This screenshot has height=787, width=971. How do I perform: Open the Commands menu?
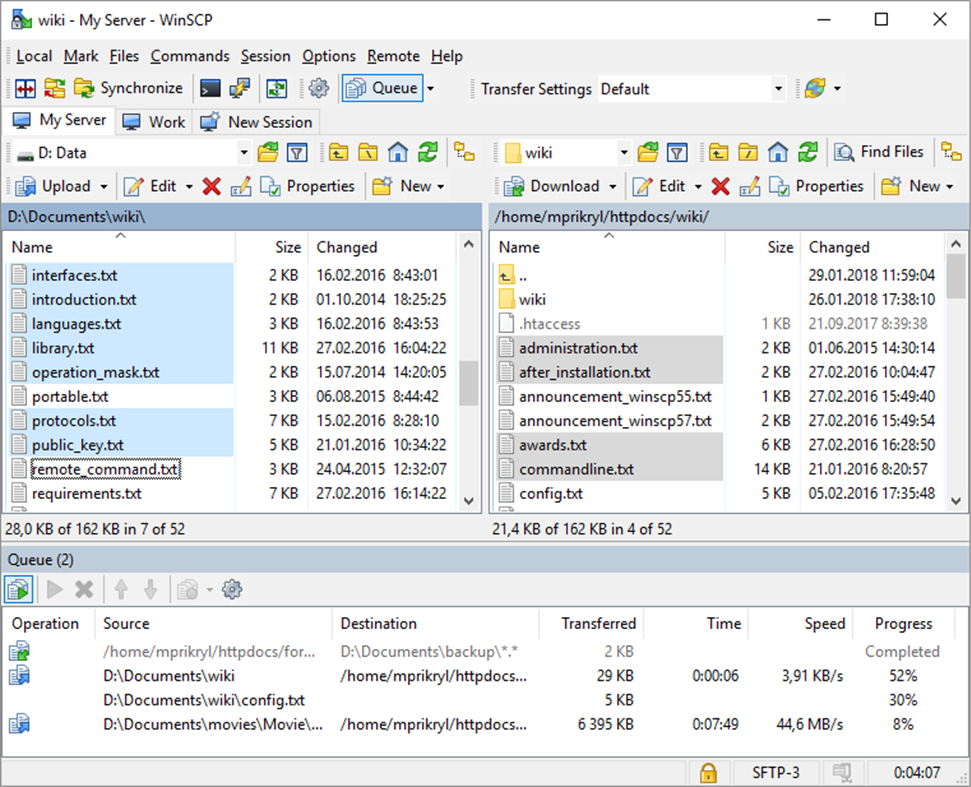[190, 56]
